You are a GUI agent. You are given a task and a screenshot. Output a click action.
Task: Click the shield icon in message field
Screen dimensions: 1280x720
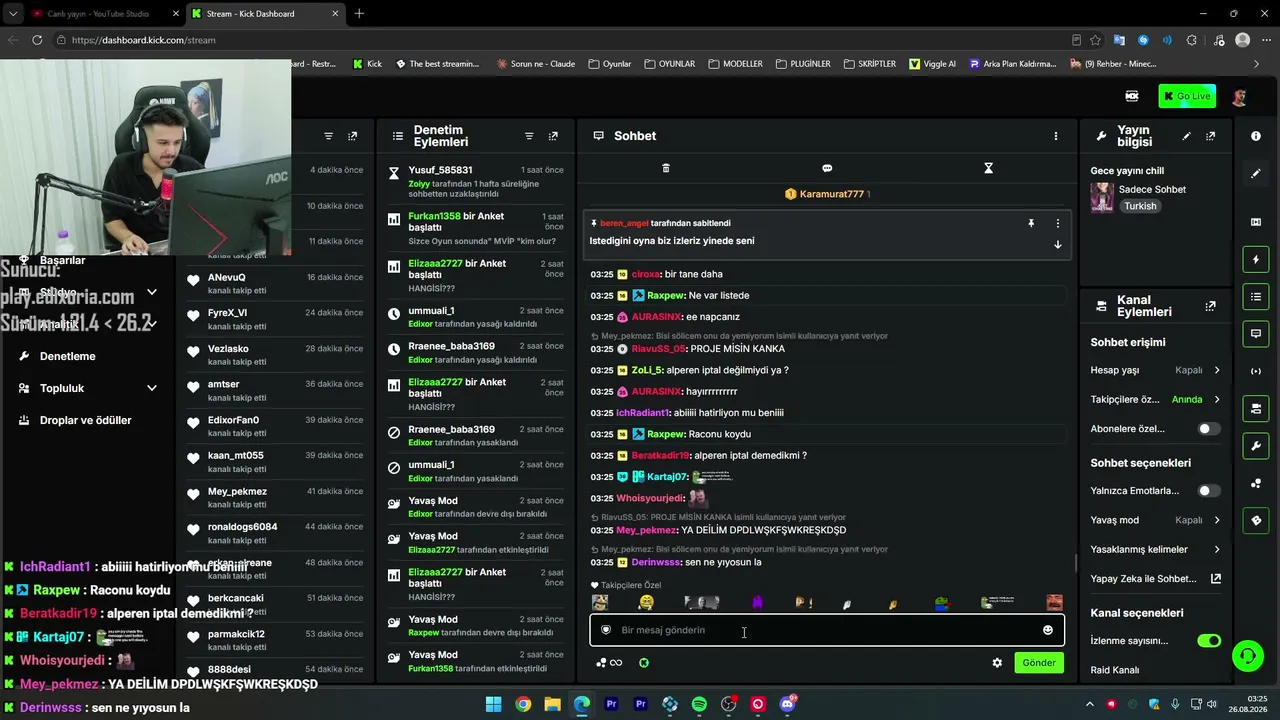[x=606, y=630]
